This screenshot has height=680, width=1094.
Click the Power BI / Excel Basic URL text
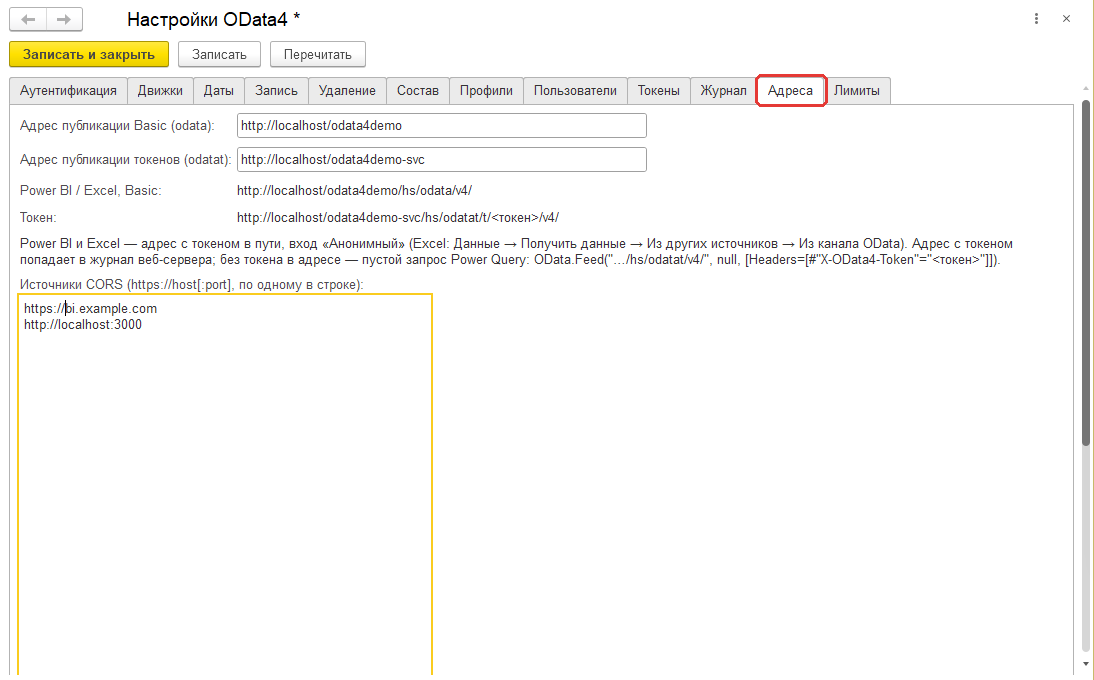(354, 190)
